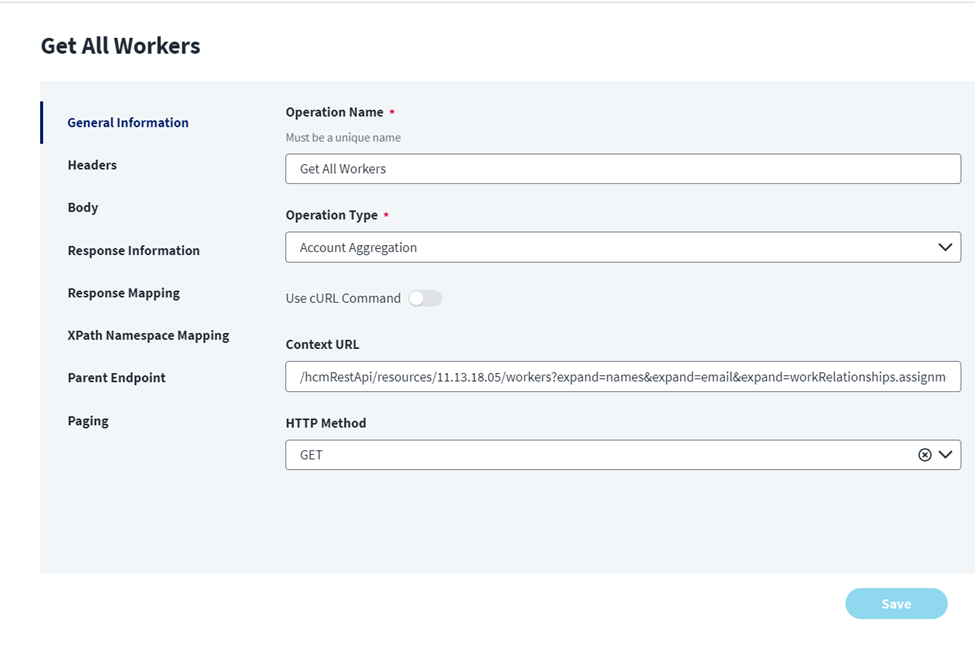
Task: Open the Response Information section
Action: [x=134, y=251]
